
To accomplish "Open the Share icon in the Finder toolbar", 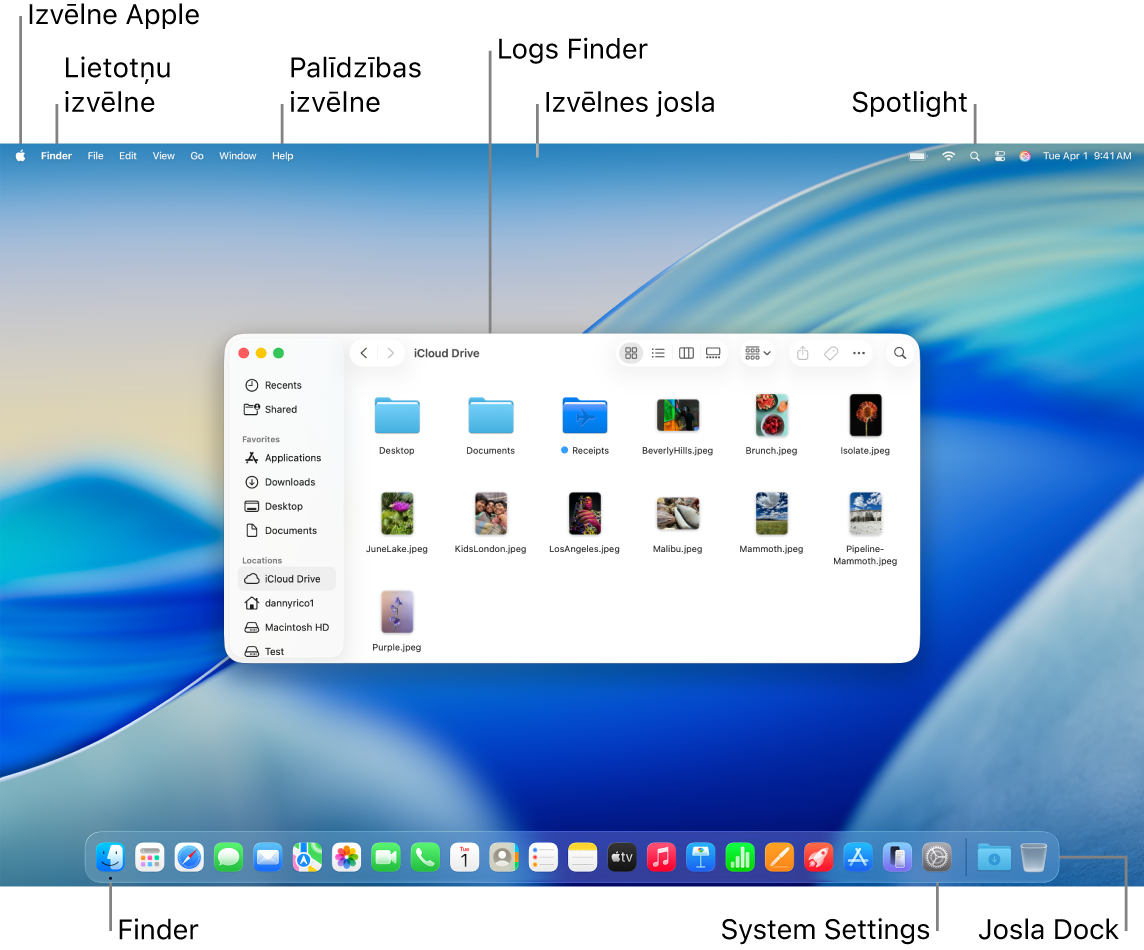I will click(x=802, y=353).
